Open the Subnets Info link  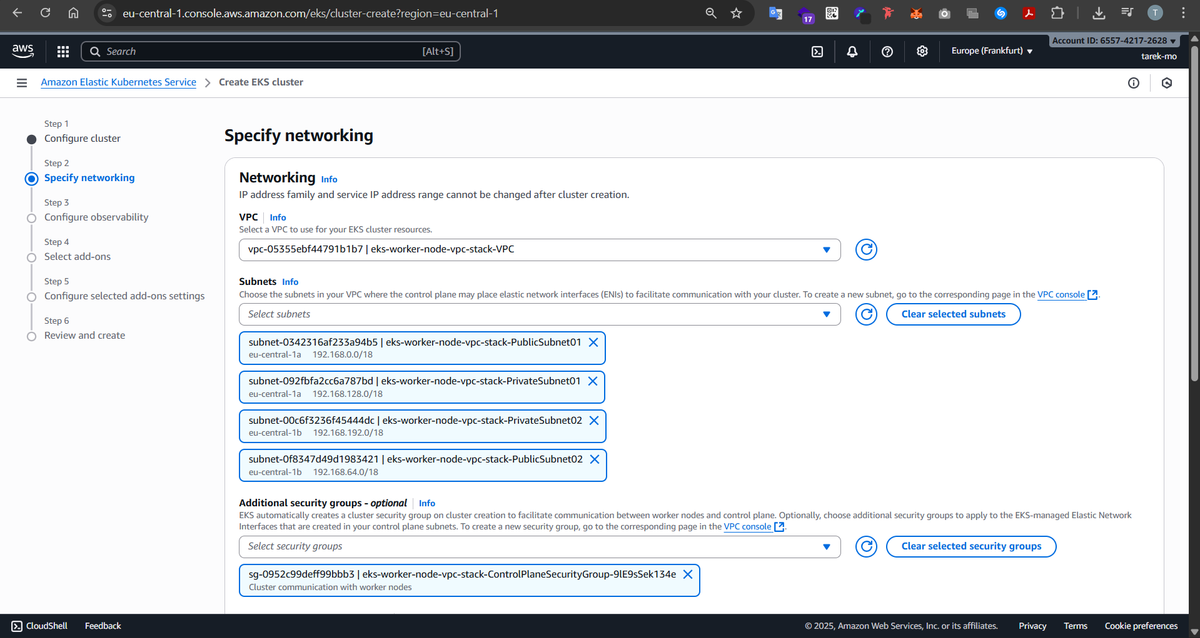(290, 282)
